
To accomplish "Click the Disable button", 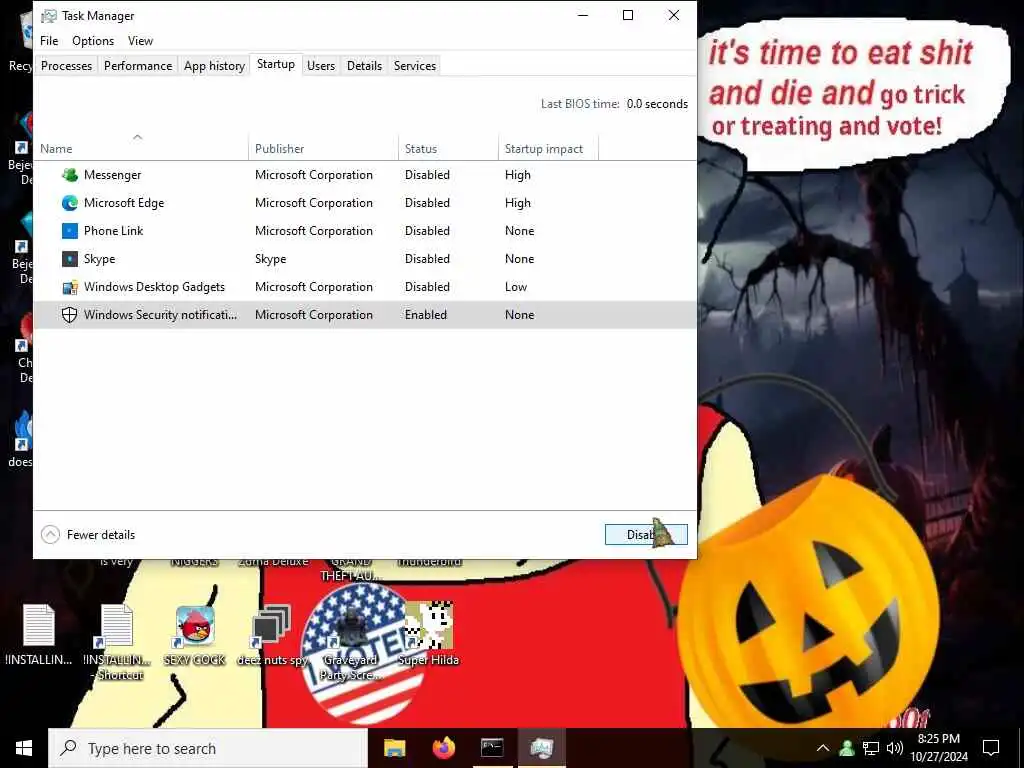I will pos(646,535).
